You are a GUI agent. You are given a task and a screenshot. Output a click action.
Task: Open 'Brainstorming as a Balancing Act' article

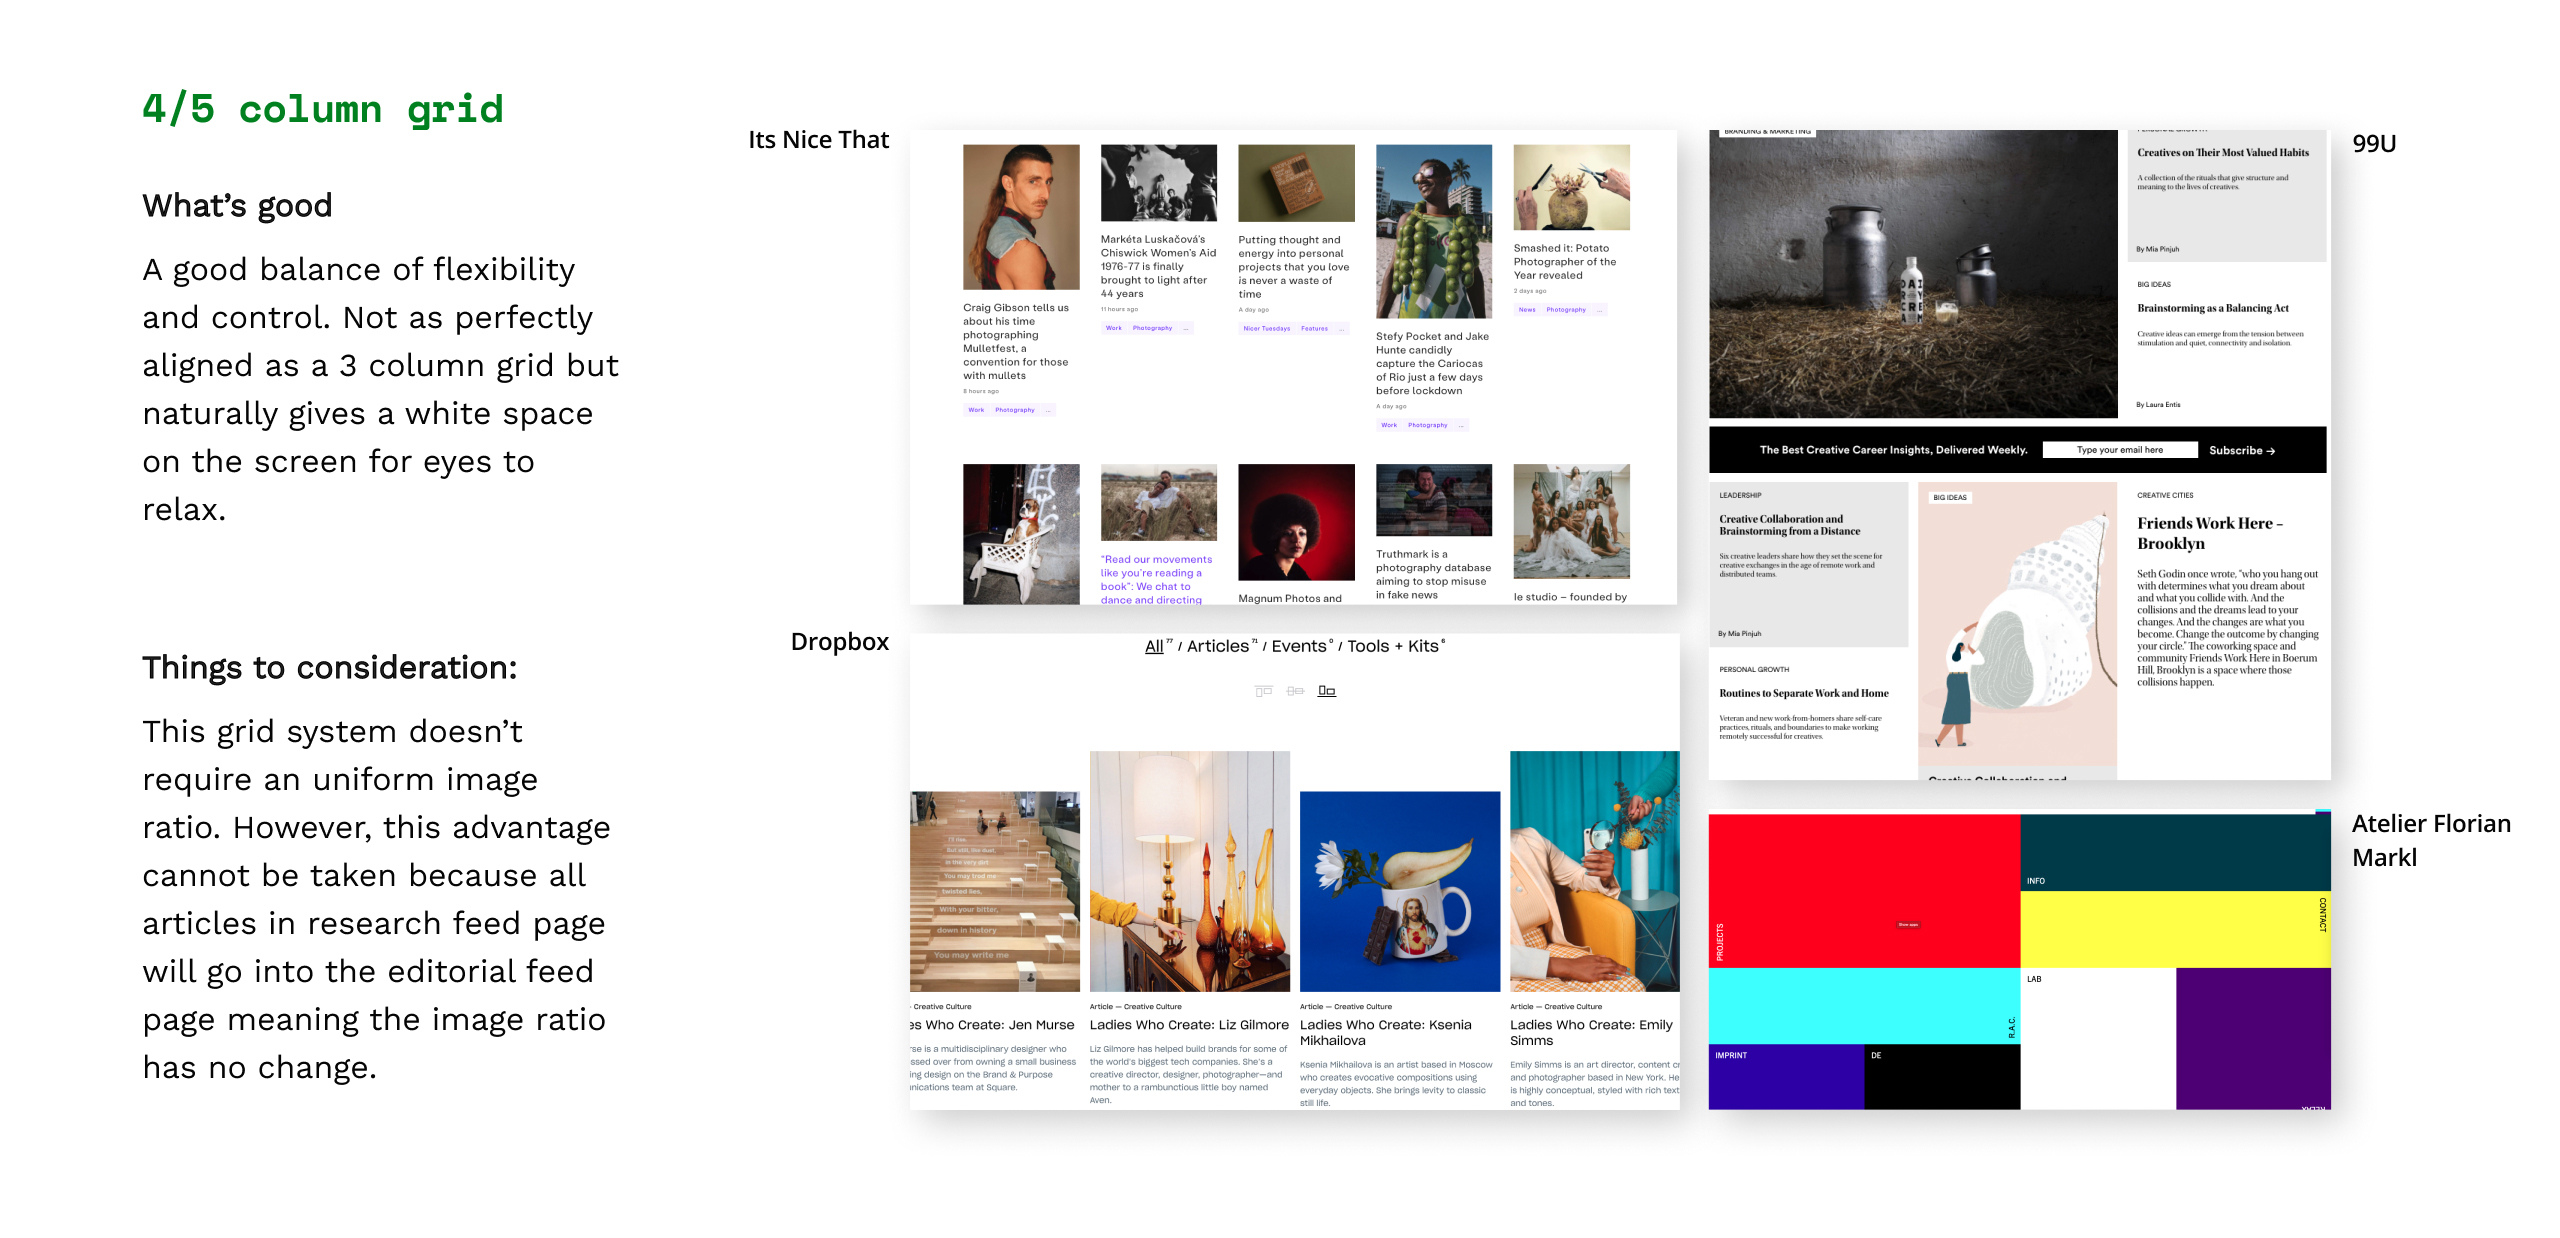2213,309
